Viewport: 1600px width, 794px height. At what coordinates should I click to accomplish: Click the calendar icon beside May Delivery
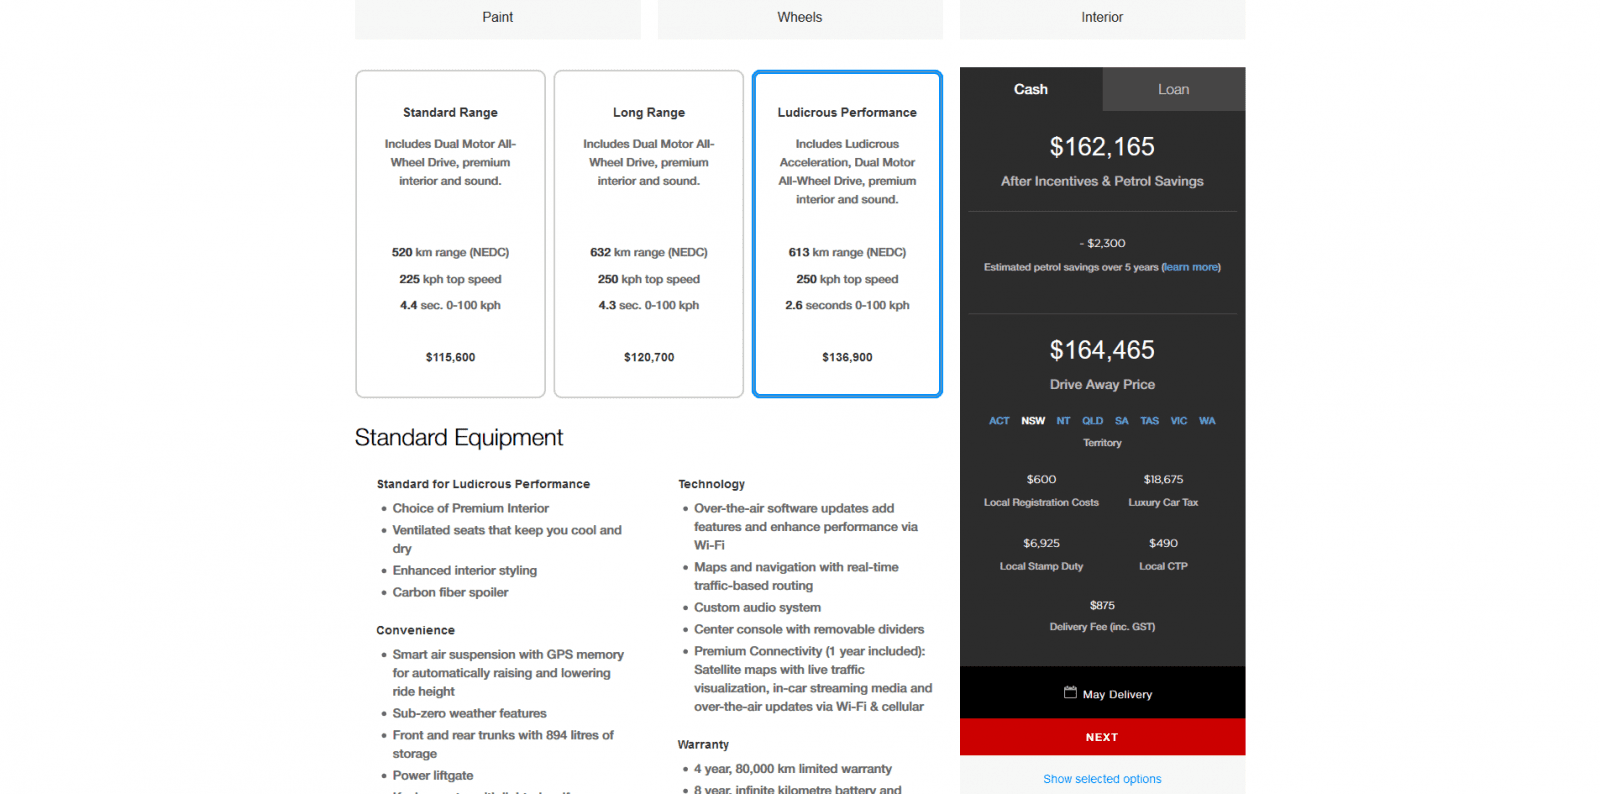tap(1069, 693)
